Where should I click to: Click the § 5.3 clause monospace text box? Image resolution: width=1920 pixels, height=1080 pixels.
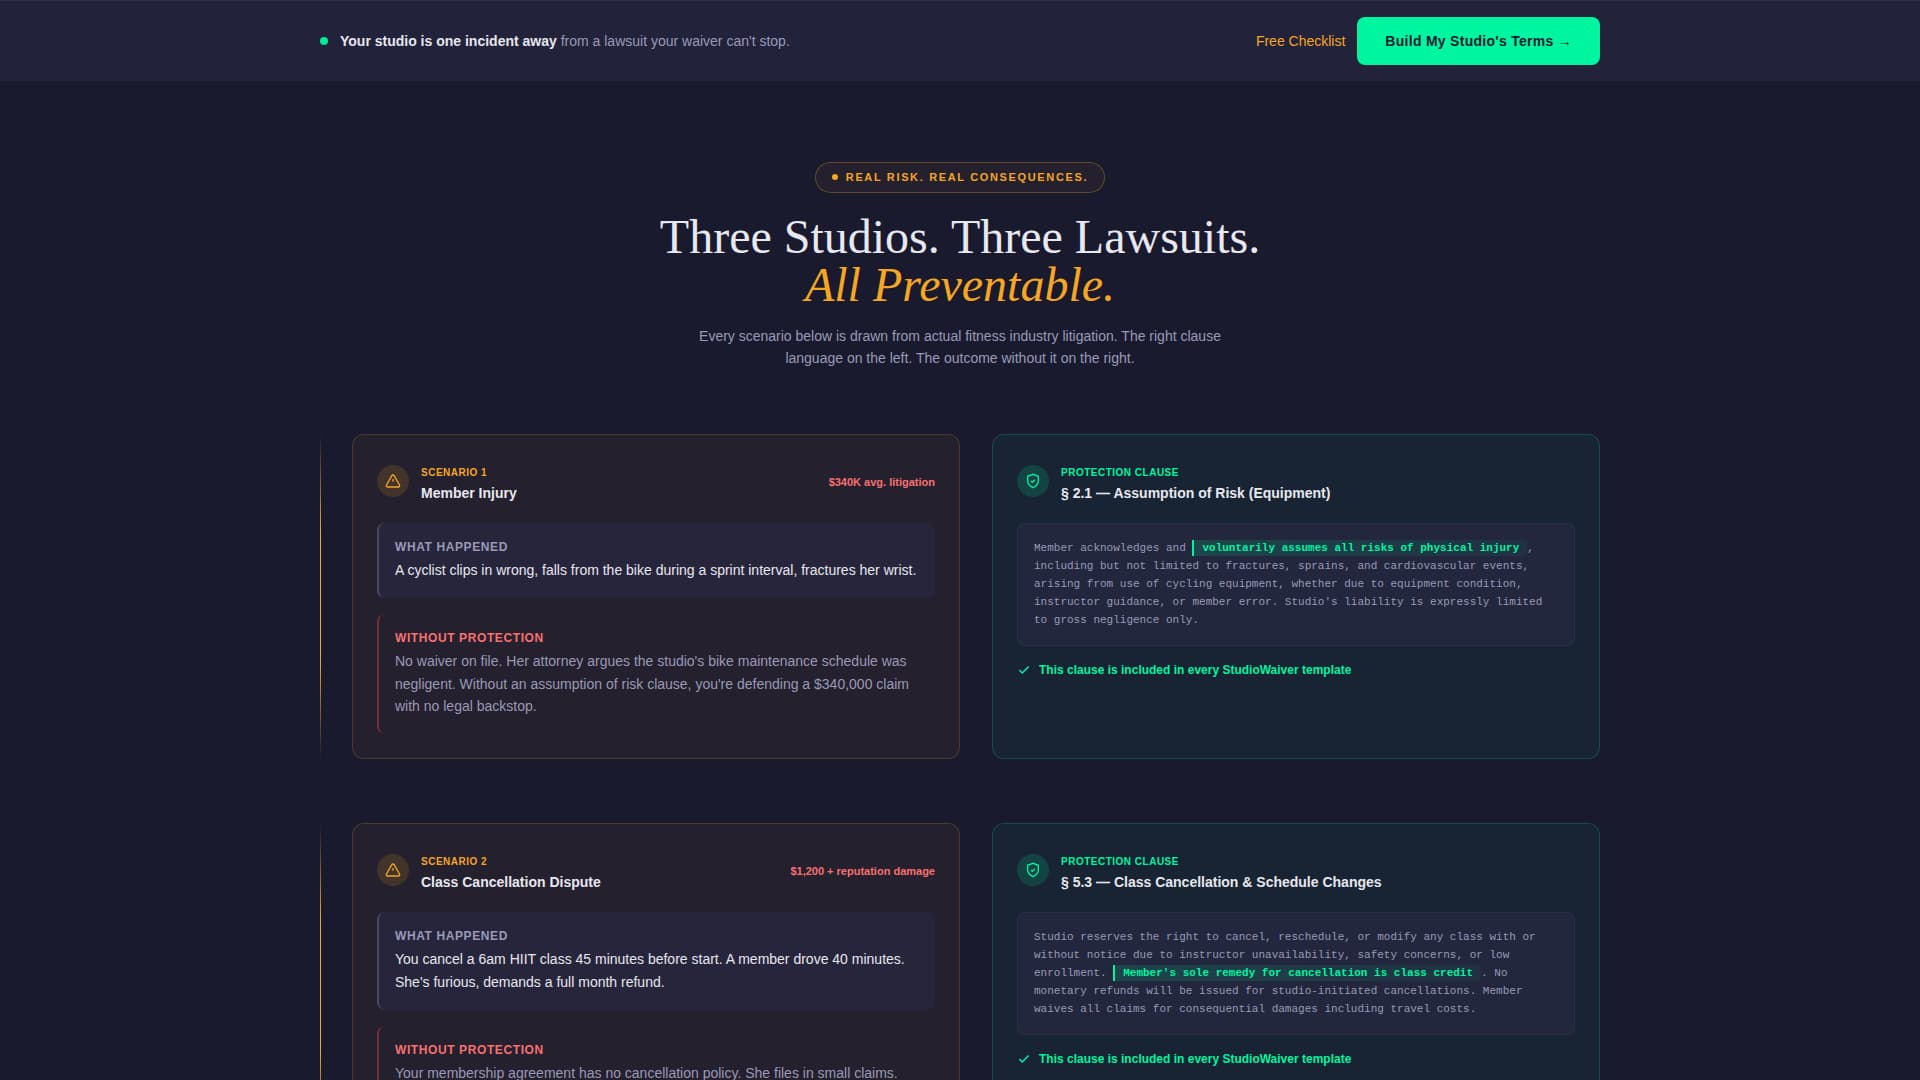[x=1296, y=973]
